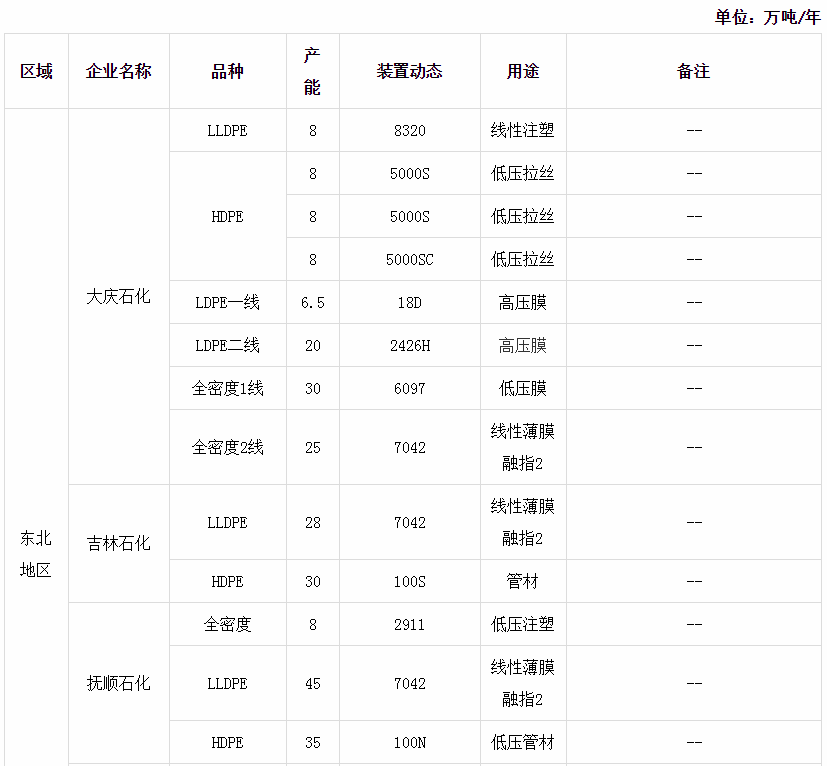Viewport: 827px width, 766px height.
Task: Click 低压拉丝 in the 5000SC row
Action: click(x=523, y=260)
